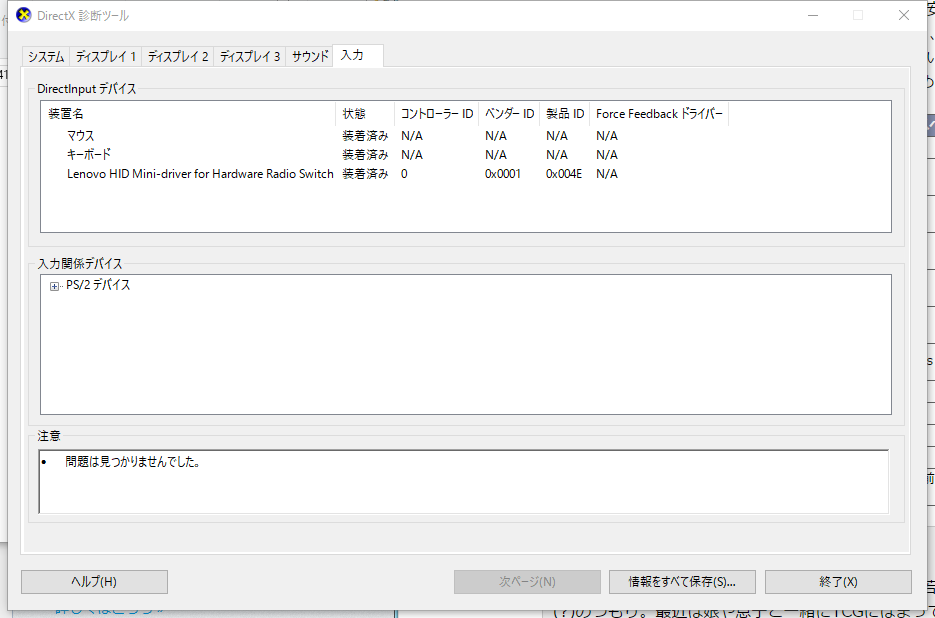
Task: Minimize the DirectX 診断ツール window
Action: 812,16
